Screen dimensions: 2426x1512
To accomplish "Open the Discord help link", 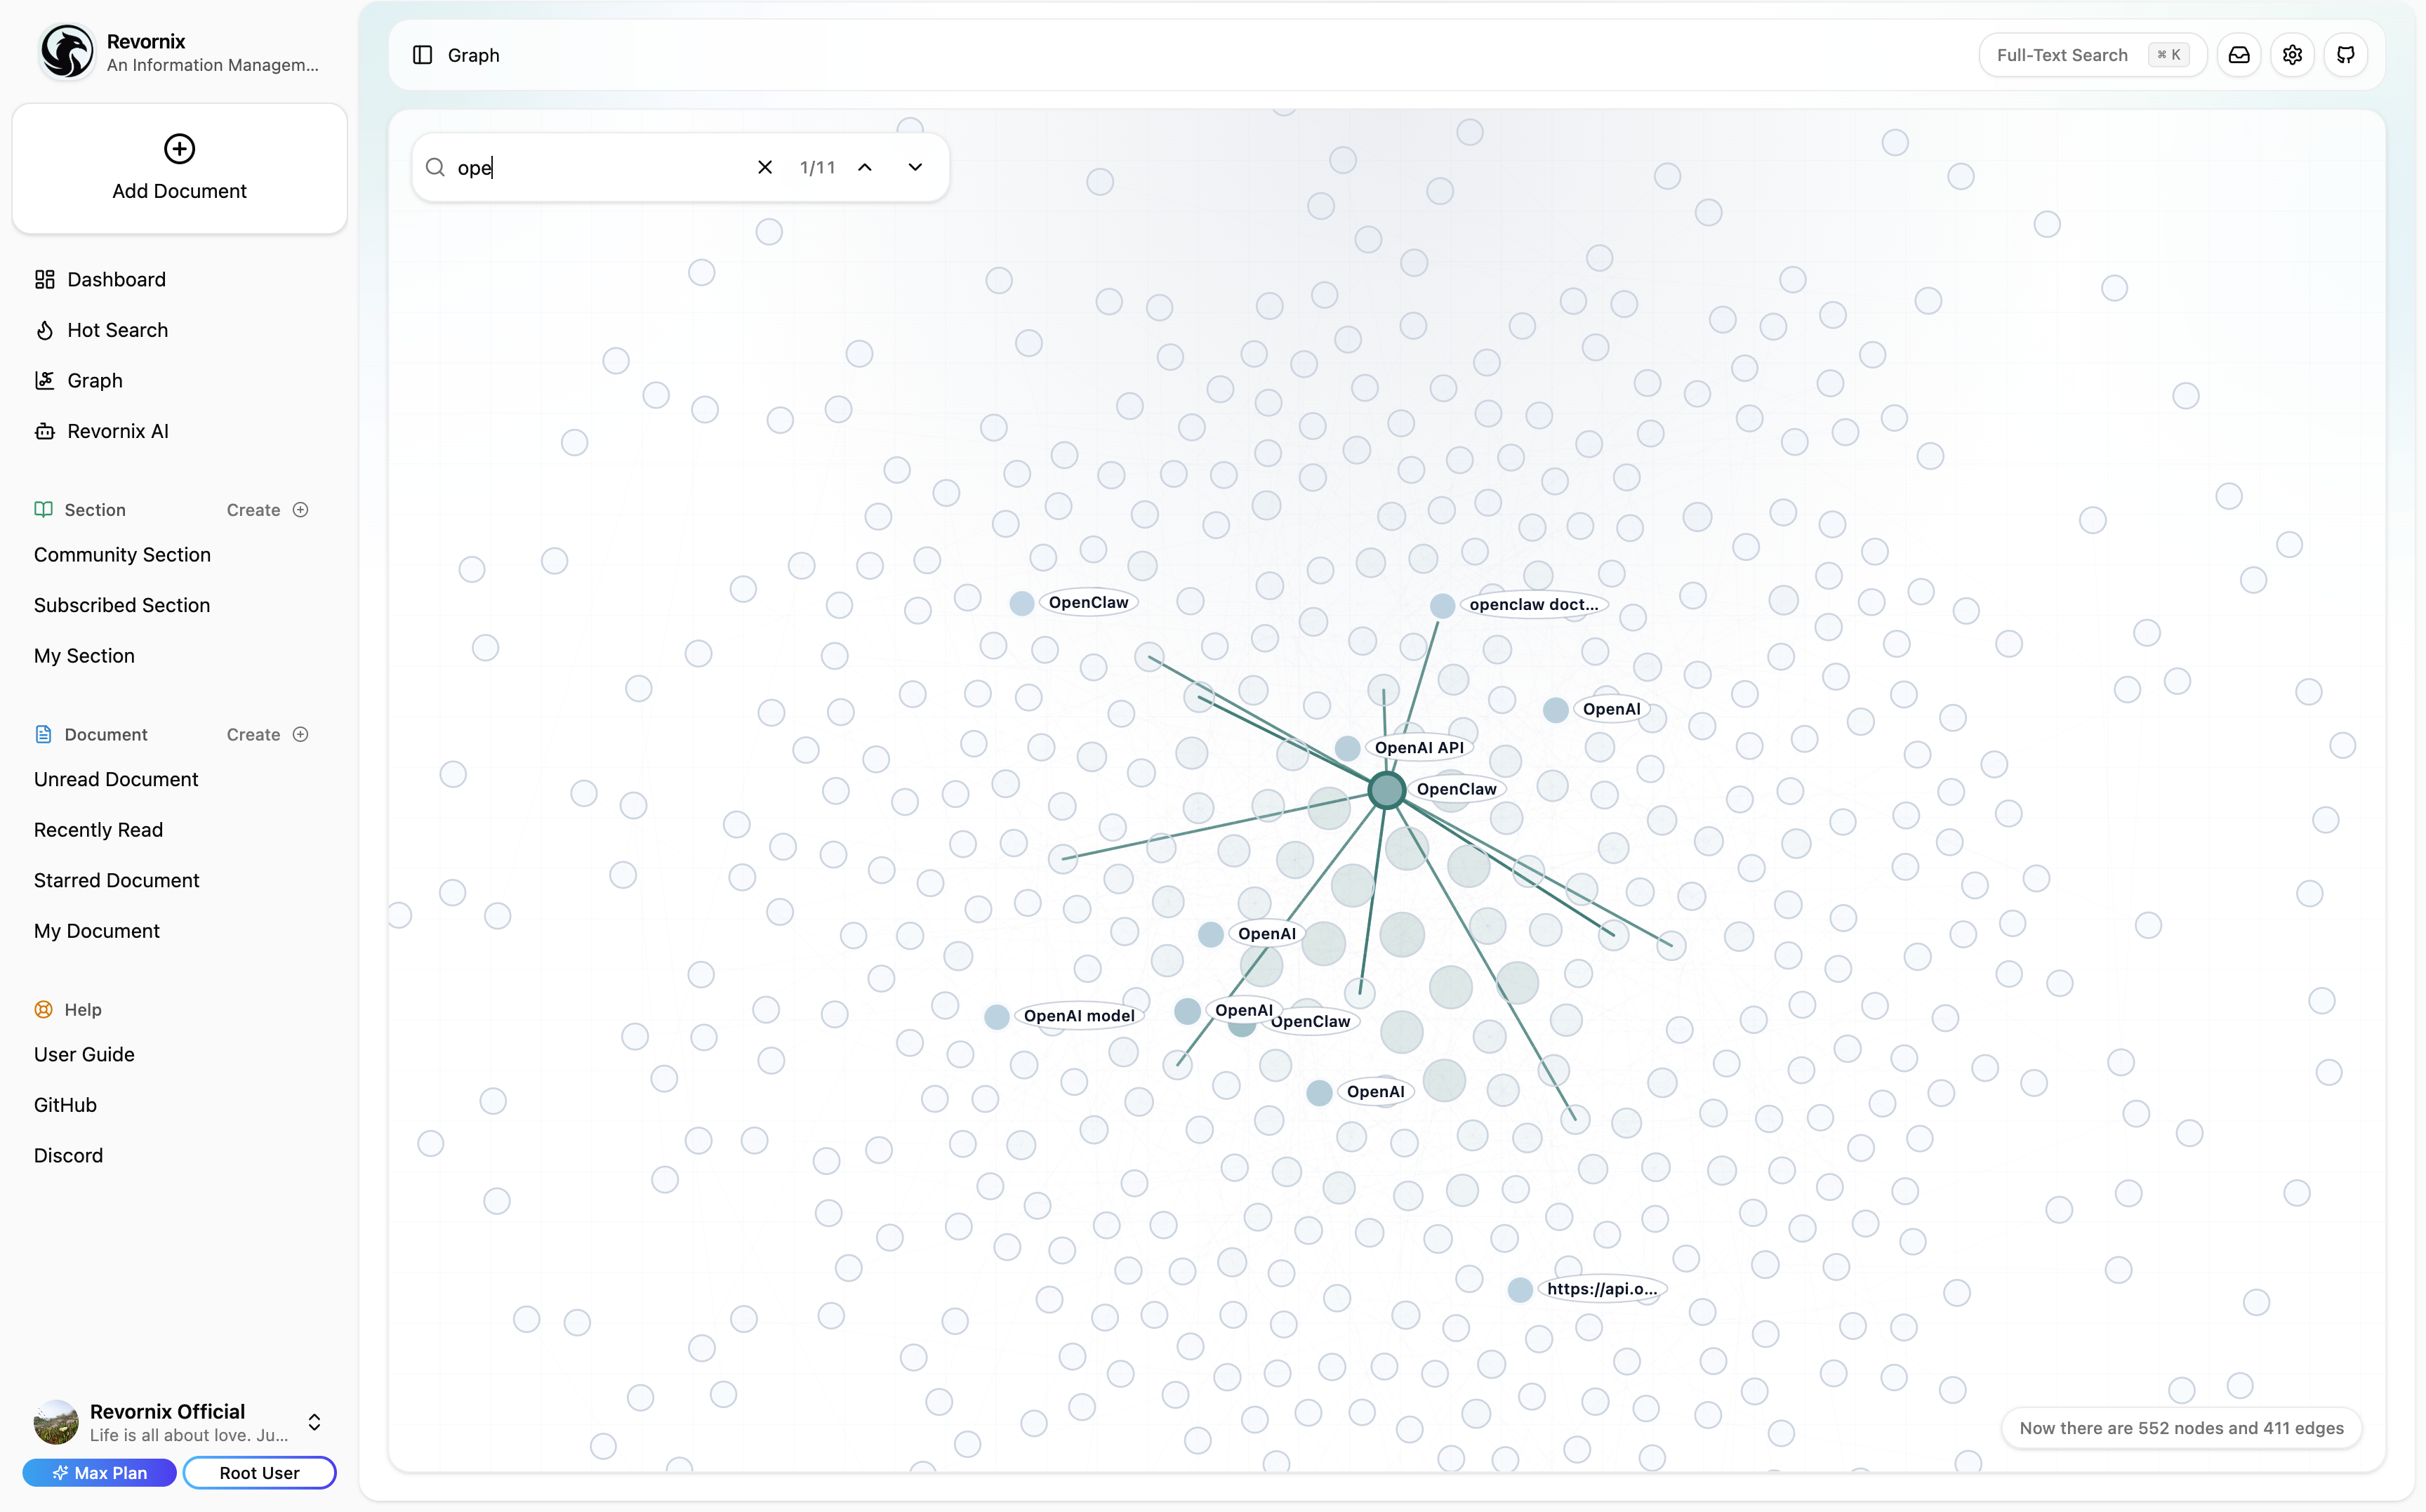I will click(x=68, y=1155).
